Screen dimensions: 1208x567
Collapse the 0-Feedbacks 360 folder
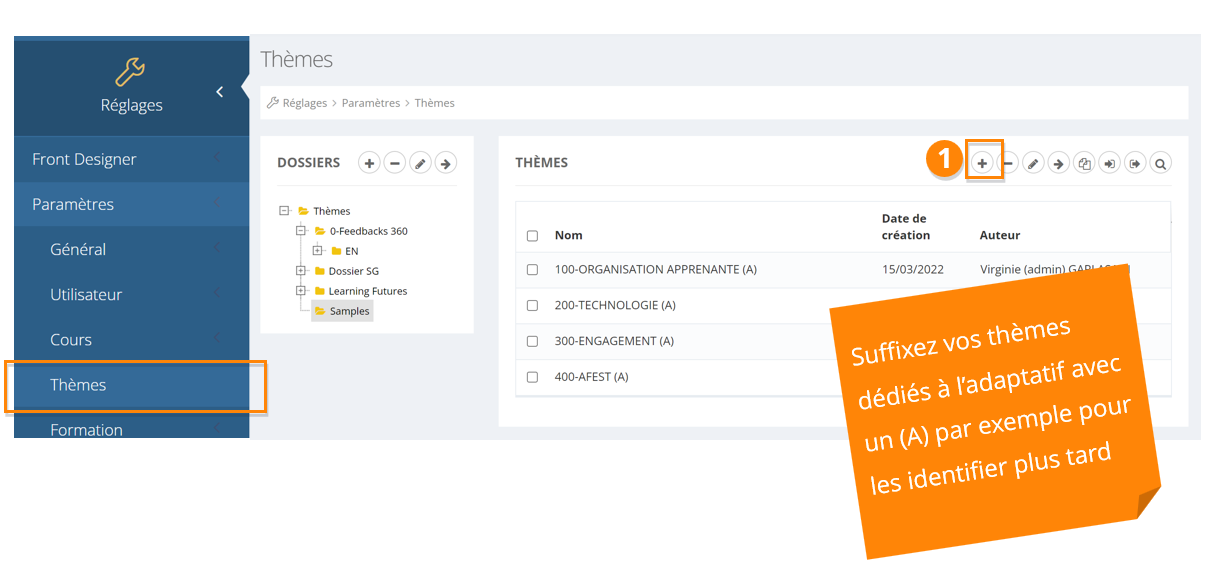[300, 231]
